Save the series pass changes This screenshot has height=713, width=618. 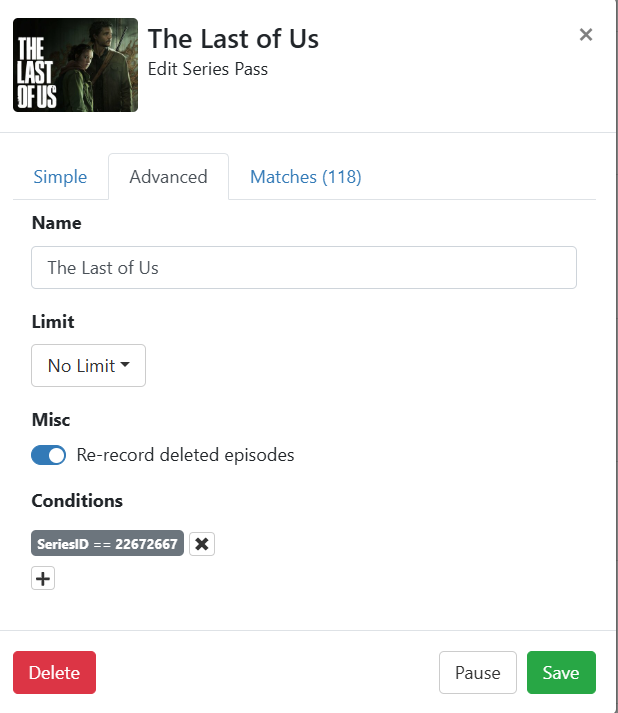coord(560,673)
